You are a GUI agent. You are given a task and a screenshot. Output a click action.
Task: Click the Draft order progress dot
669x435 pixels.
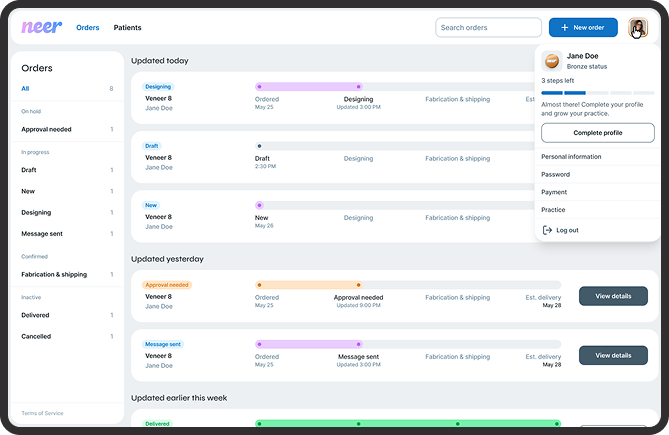click(259, 146)
